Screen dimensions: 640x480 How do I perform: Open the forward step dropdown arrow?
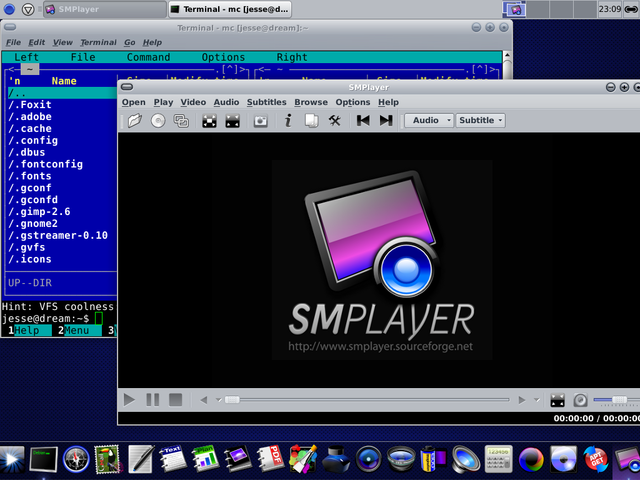tap(537, 400)
